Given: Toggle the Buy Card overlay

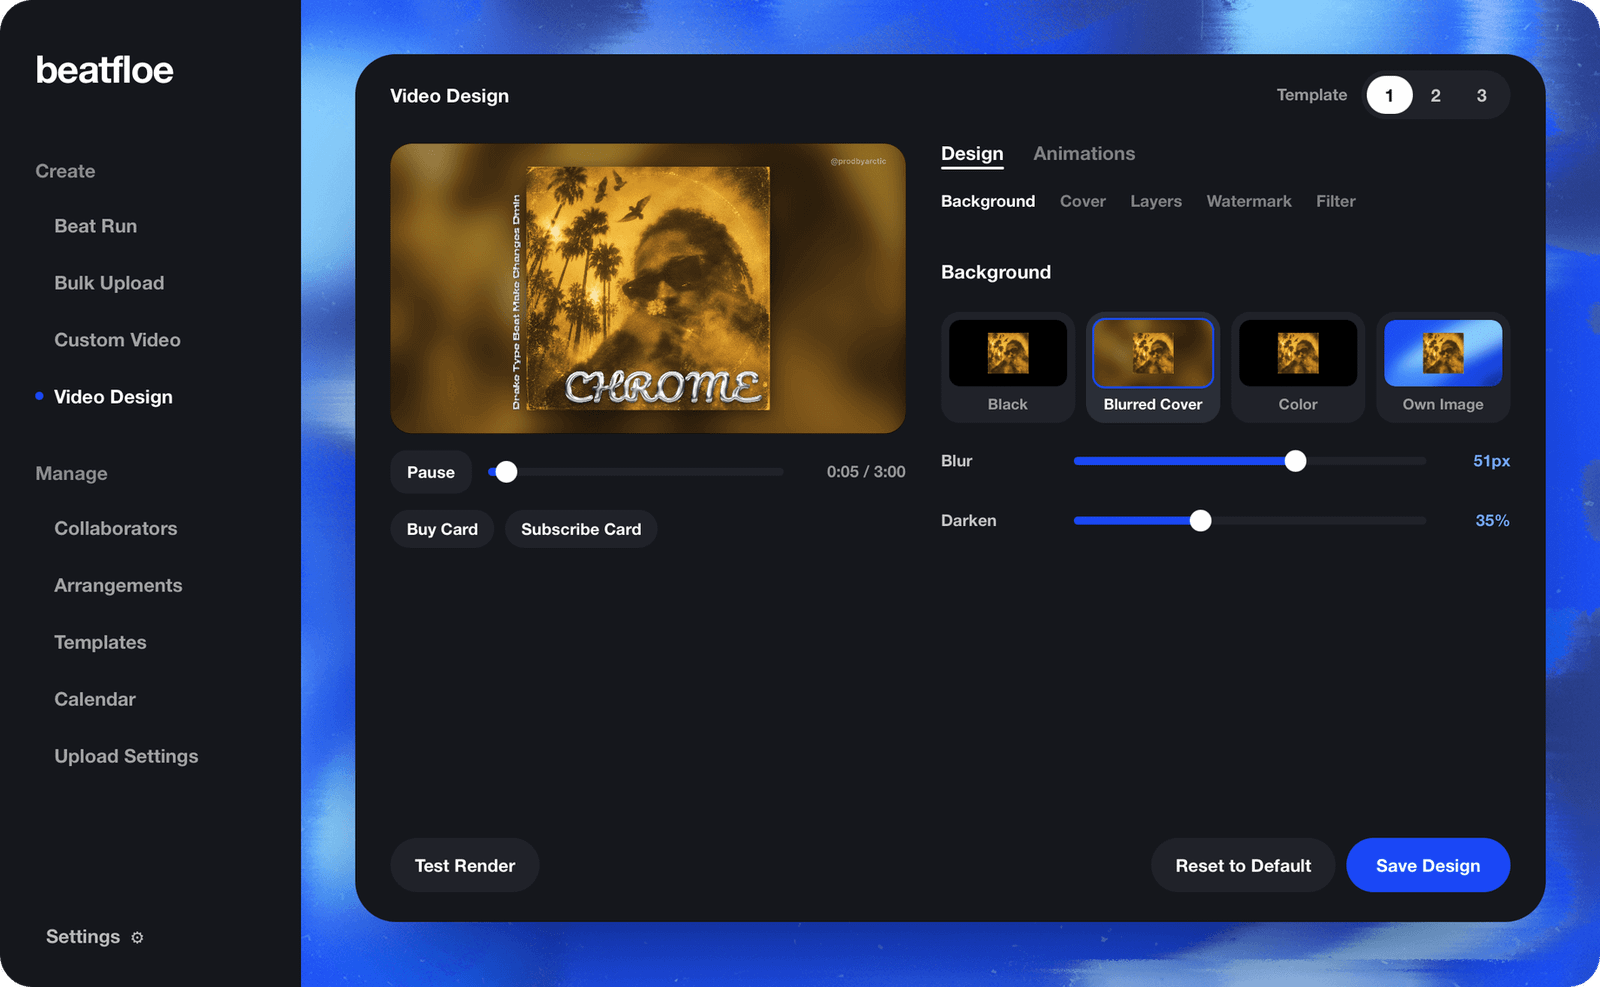Looking at the screenshot, I should tap(442, 529).
